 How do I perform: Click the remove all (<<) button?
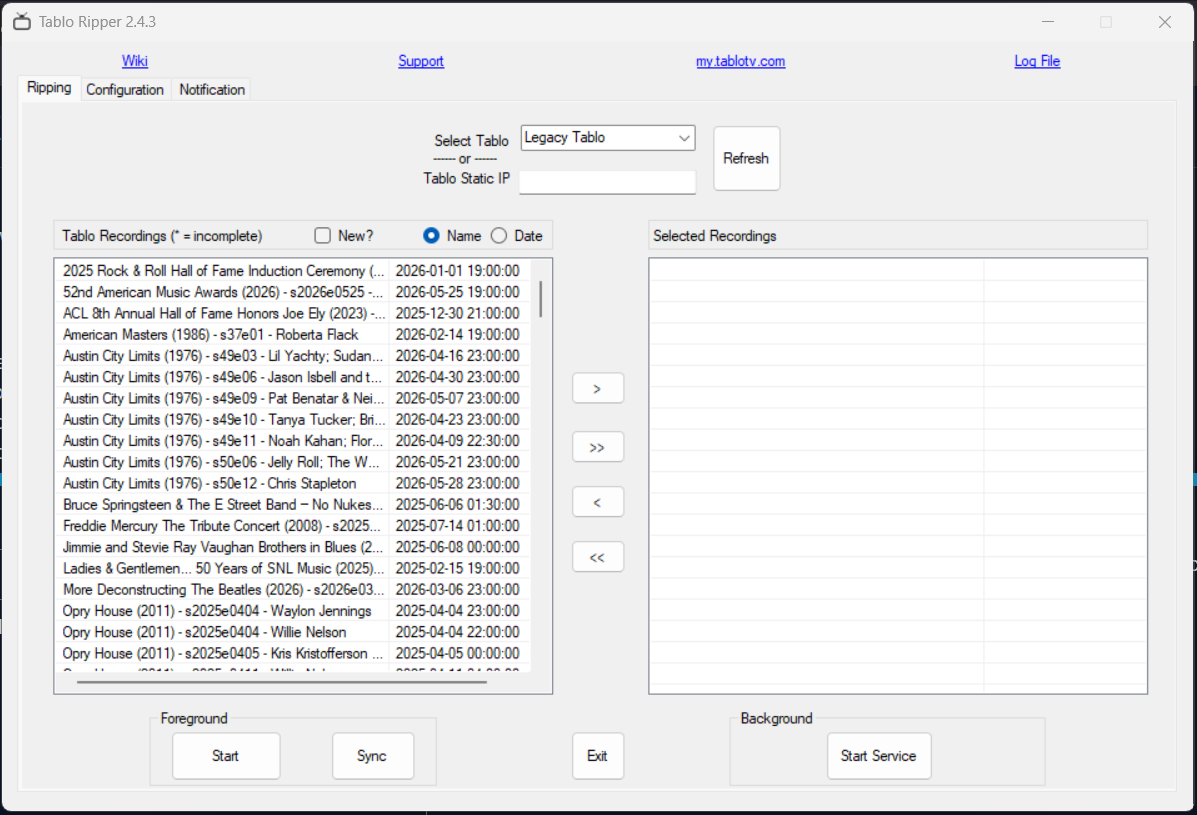point(598,557)
